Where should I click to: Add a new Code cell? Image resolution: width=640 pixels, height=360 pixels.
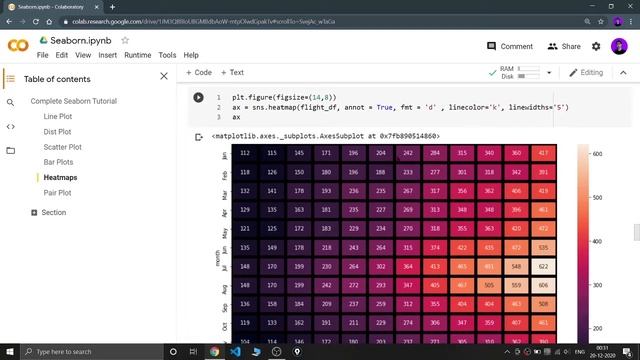point(199,72)
